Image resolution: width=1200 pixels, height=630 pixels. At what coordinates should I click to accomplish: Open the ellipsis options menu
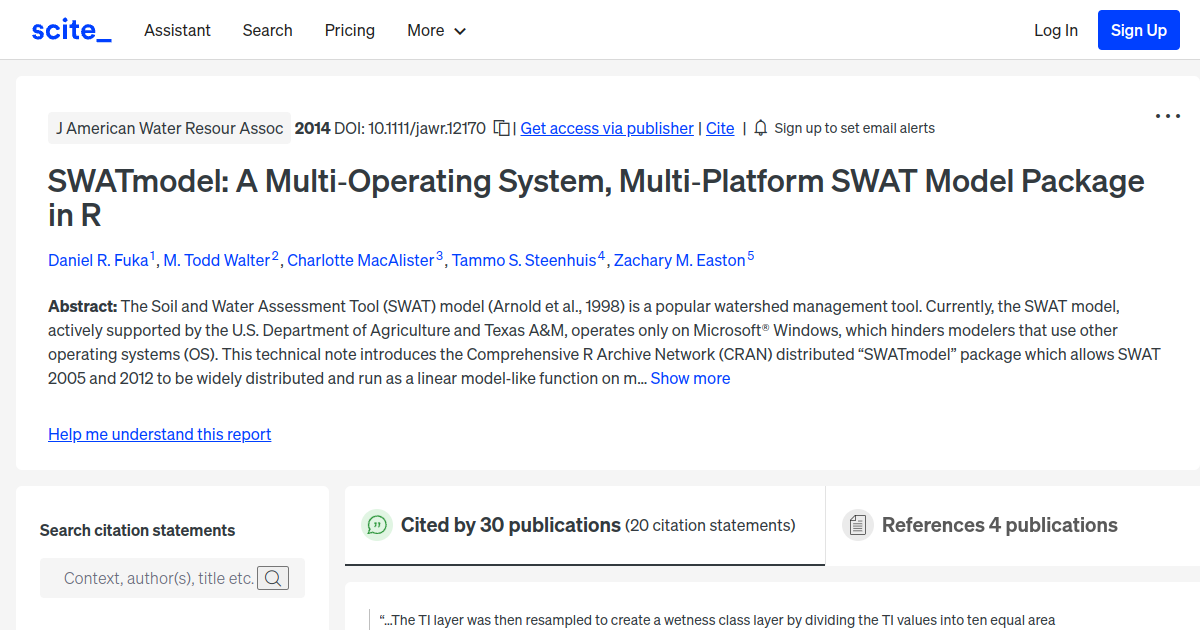(1167, 116)
